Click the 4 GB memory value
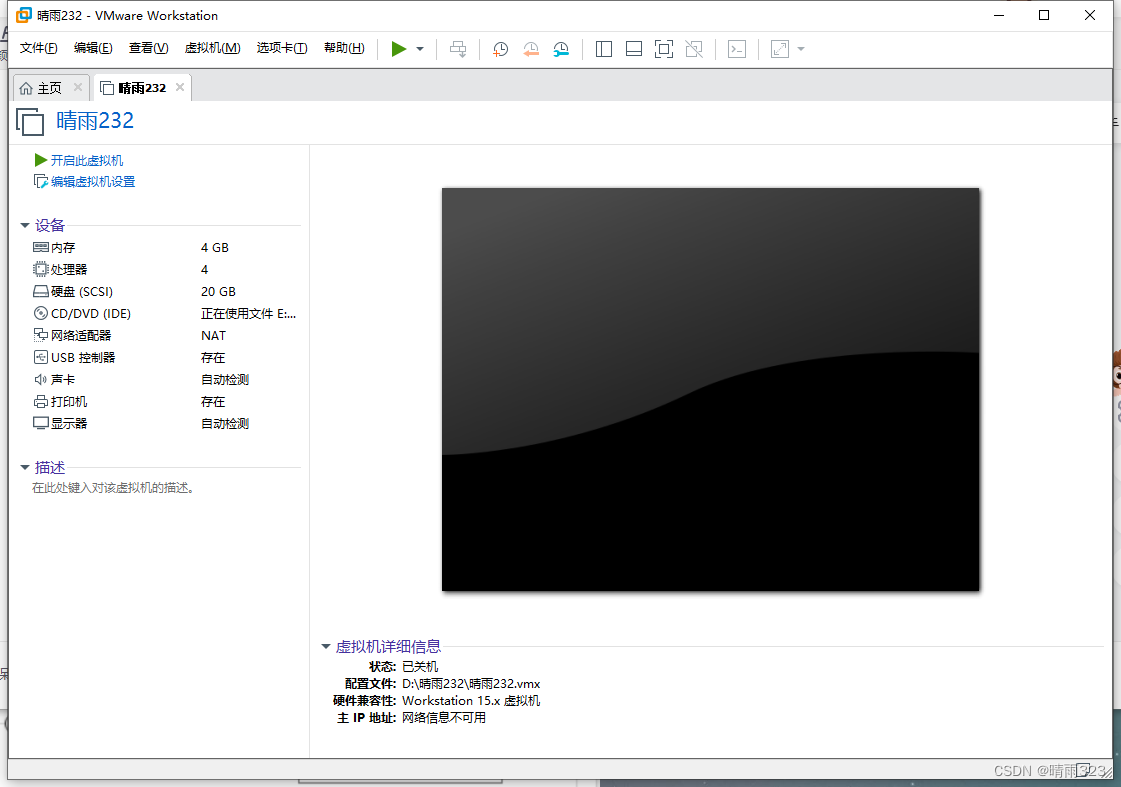The image size is (1121, 787). 214,247
